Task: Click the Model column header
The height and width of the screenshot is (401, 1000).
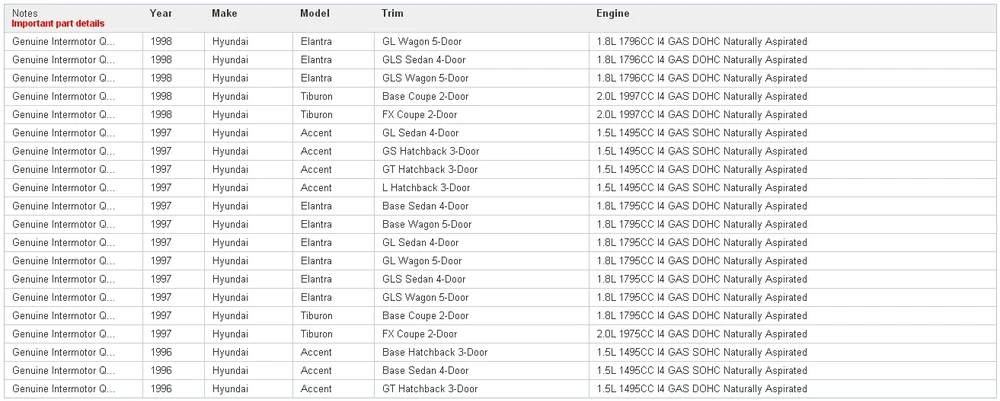Action: [314, 13]
